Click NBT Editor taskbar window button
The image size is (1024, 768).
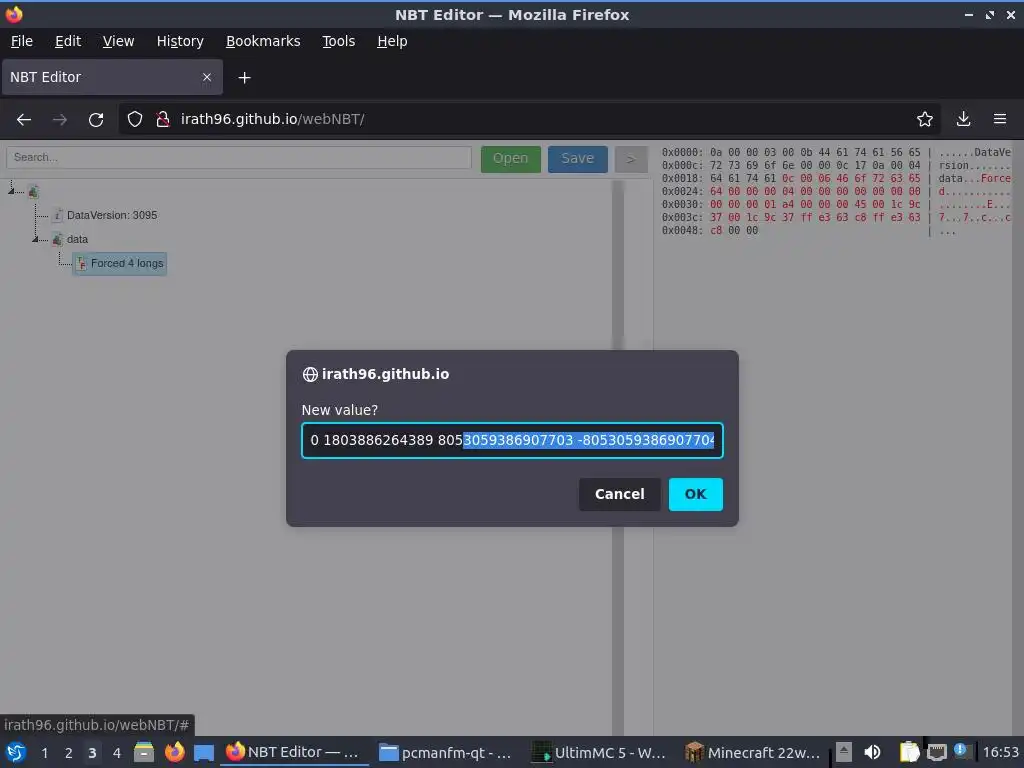[294, 752]
